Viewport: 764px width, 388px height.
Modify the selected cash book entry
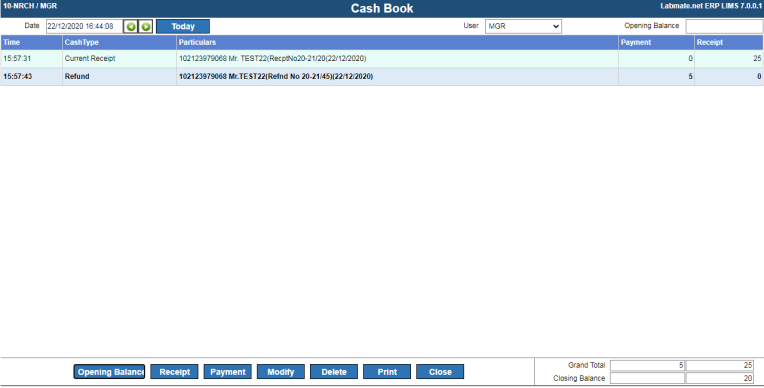tap(281, 372)
